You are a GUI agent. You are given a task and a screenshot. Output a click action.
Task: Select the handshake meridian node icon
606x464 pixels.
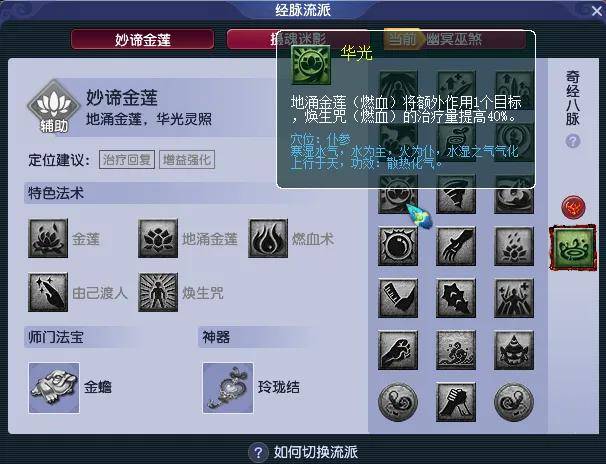tap(456, 402)
